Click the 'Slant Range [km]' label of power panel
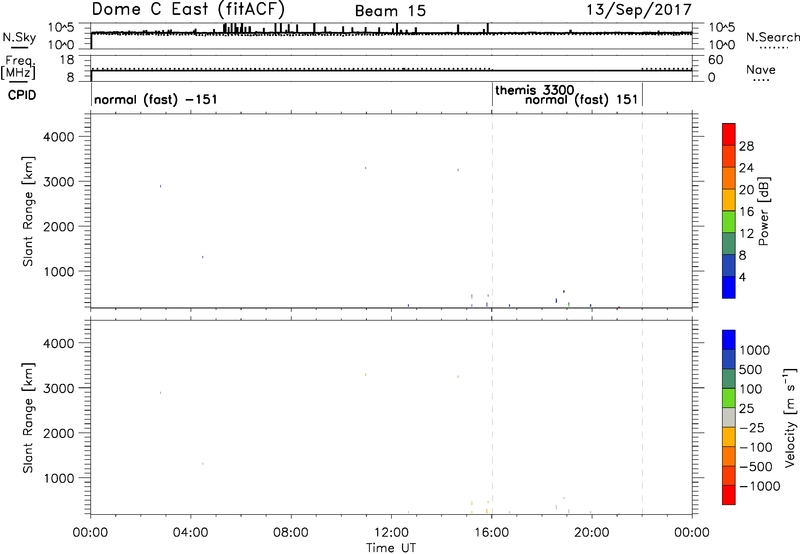This screenshot has width=800, height=554. click(x=28, y=211)
